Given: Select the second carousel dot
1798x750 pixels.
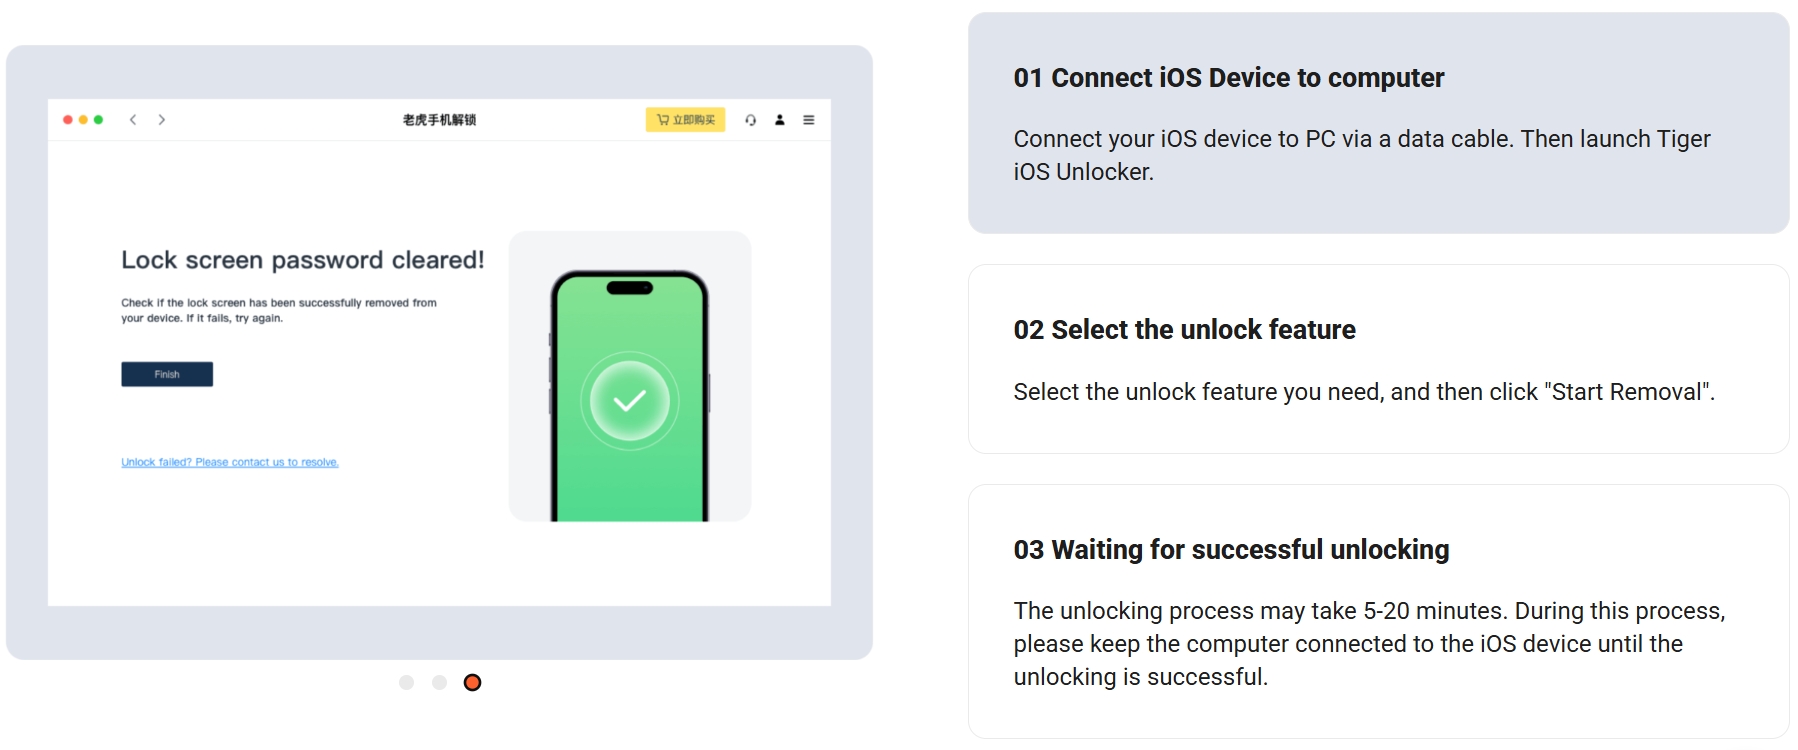Looking at the screenshot, I should (x=439, y=682).
